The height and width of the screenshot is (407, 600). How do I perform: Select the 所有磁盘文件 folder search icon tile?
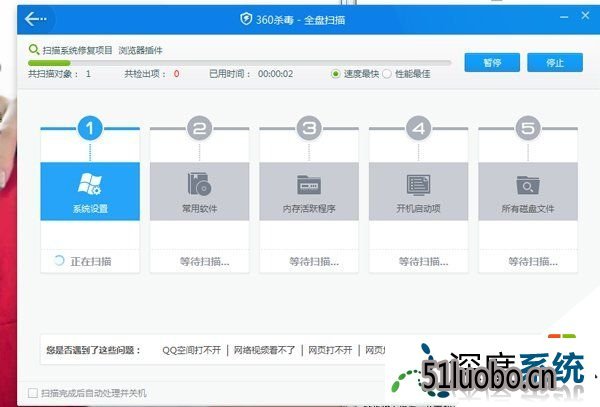[528, 191]
